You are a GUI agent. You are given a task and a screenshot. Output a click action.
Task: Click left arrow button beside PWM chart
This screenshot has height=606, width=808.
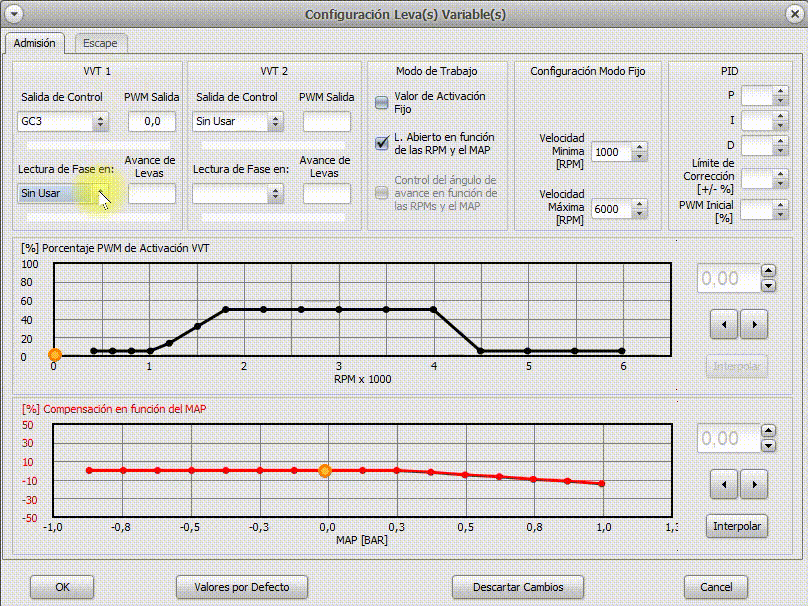724,324
